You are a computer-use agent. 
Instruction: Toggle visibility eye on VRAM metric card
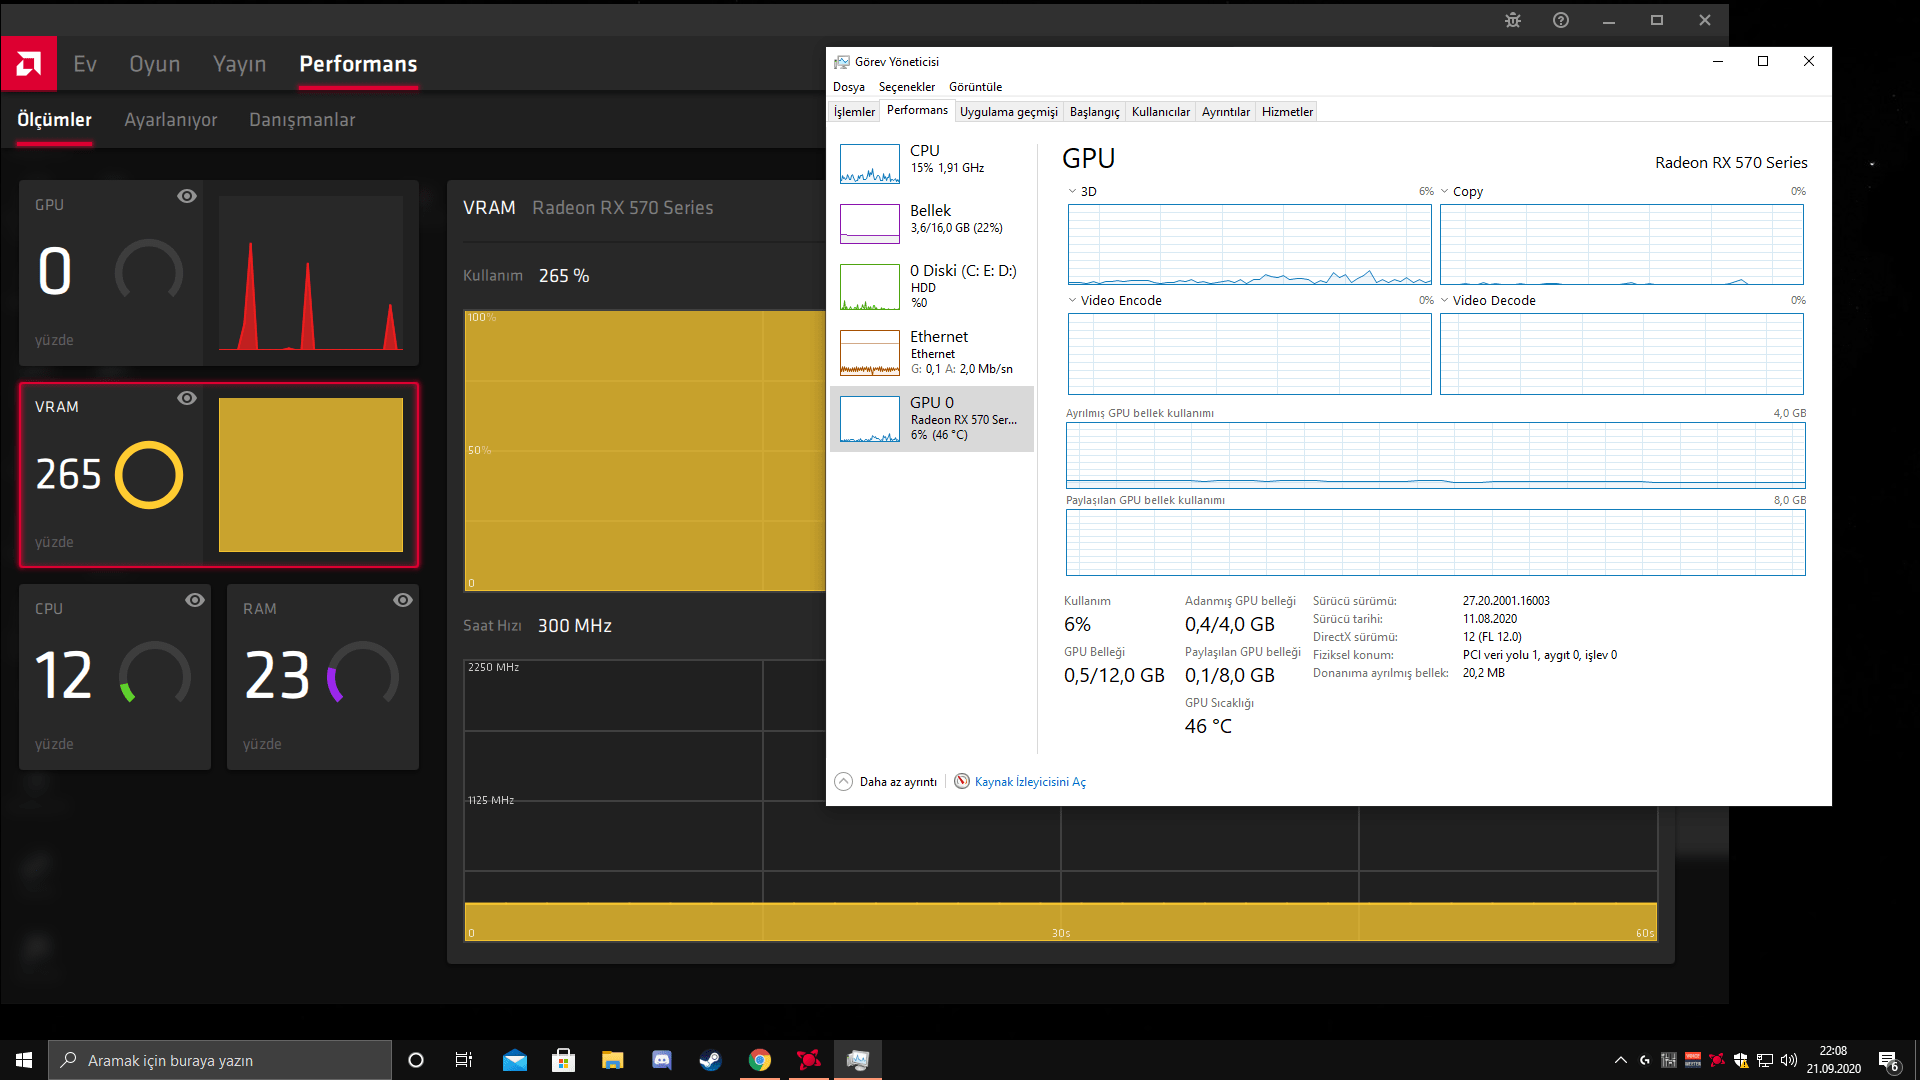[187, 398]
